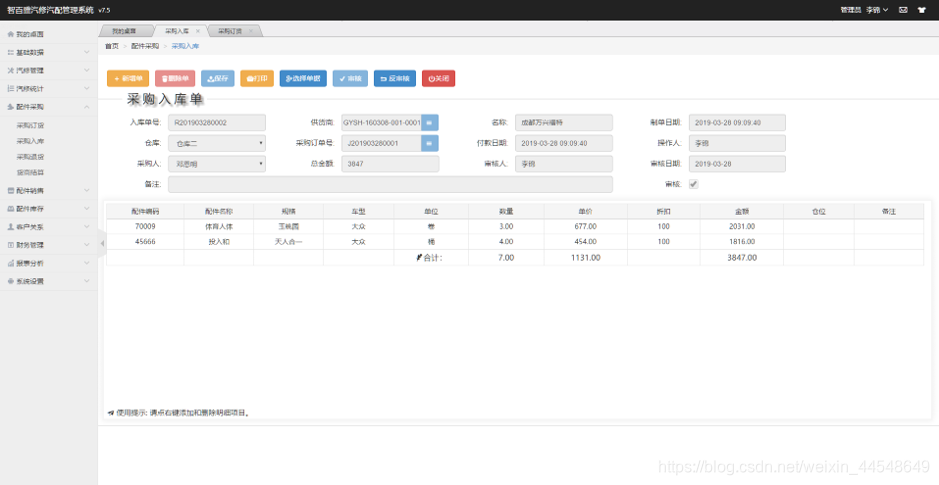Click the 制单日期 date field
Image resolution: width=939 pixels, height=485 pixels.
coord(737,123)
